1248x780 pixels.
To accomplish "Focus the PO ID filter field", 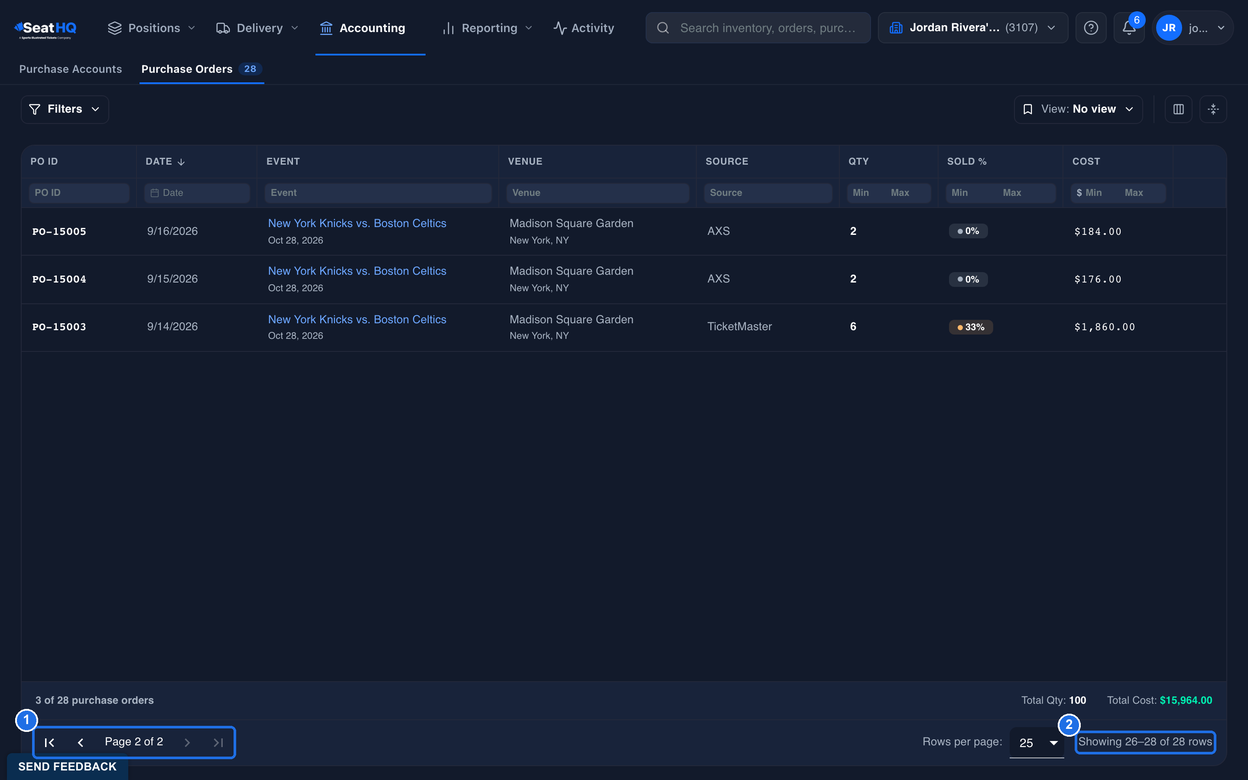I will [x=79, y=193].
